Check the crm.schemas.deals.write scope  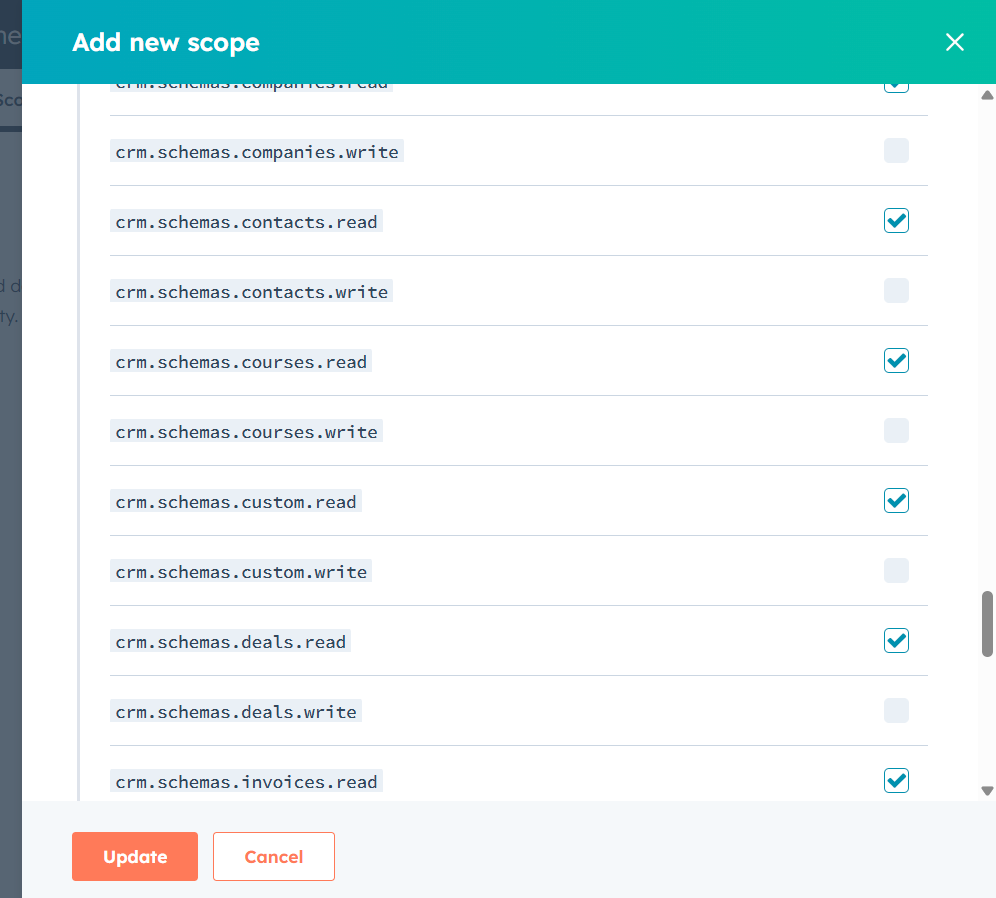[896, 710]
